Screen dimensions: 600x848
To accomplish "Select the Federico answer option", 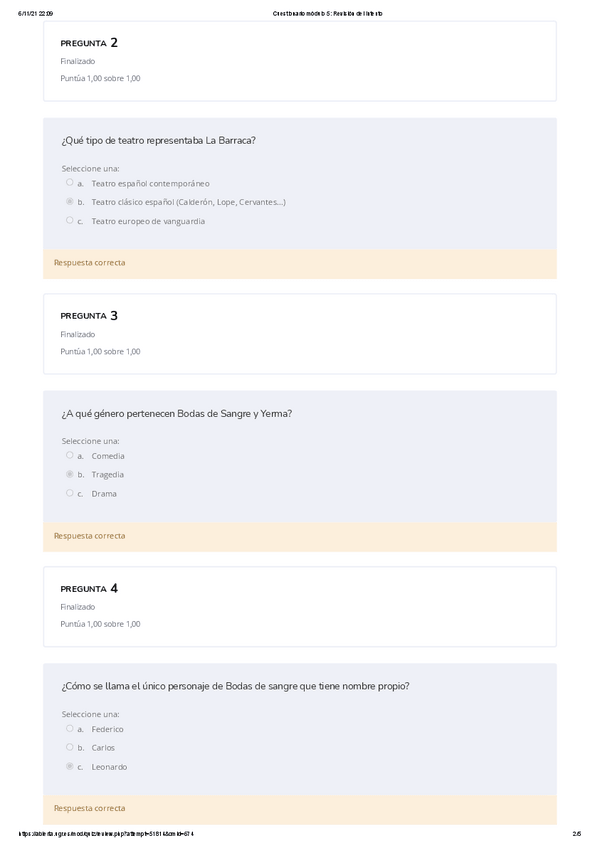I will (70, 729).
